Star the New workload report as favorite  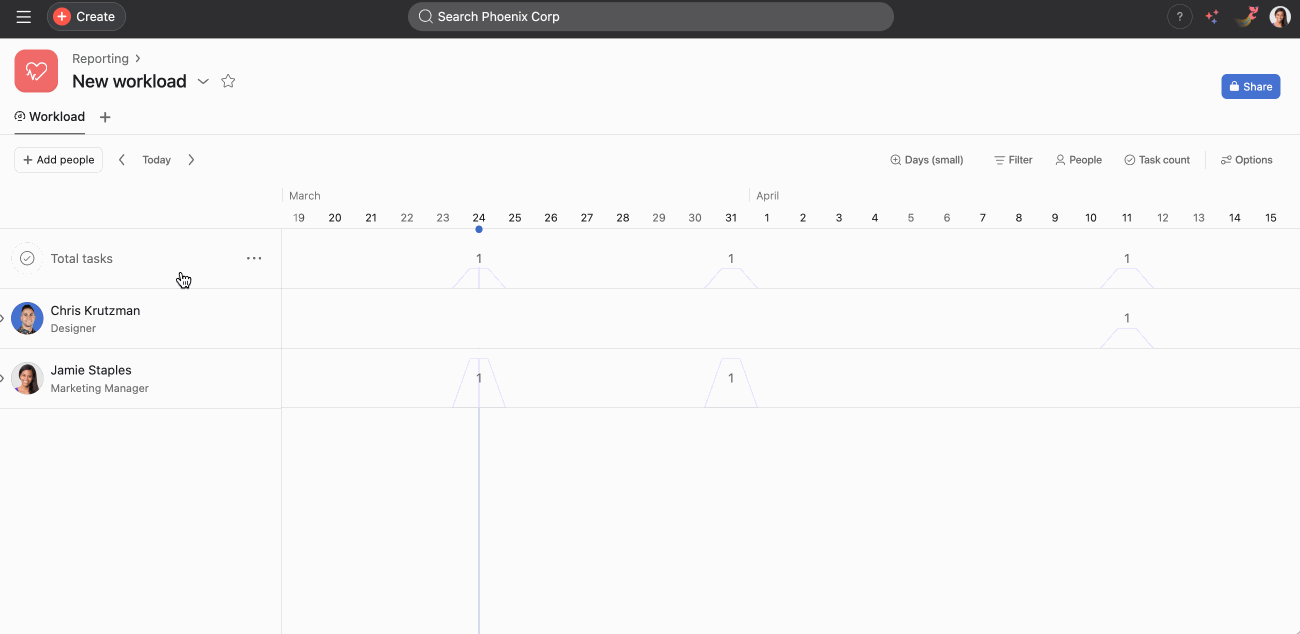pyautogui.click(x=228, y=81)
